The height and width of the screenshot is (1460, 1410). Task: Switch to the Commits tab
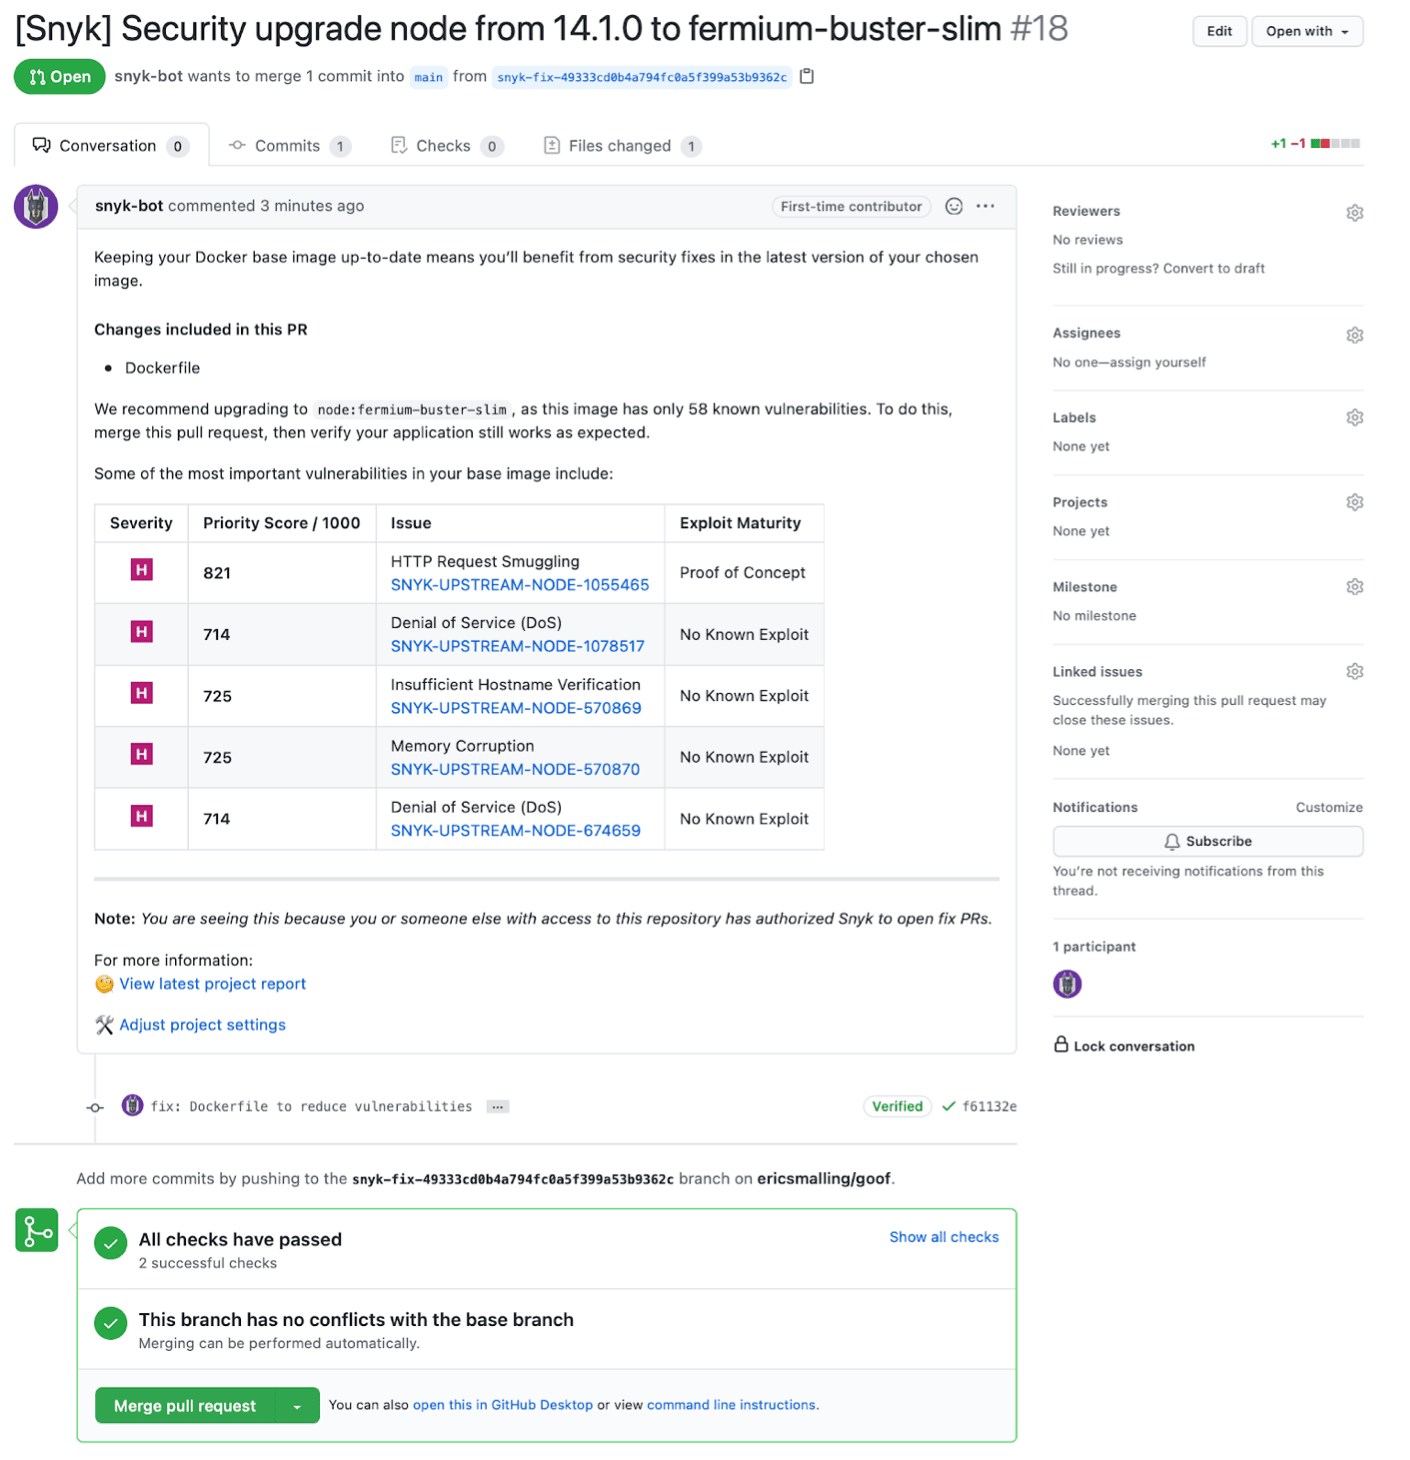[x=288, y=145]
